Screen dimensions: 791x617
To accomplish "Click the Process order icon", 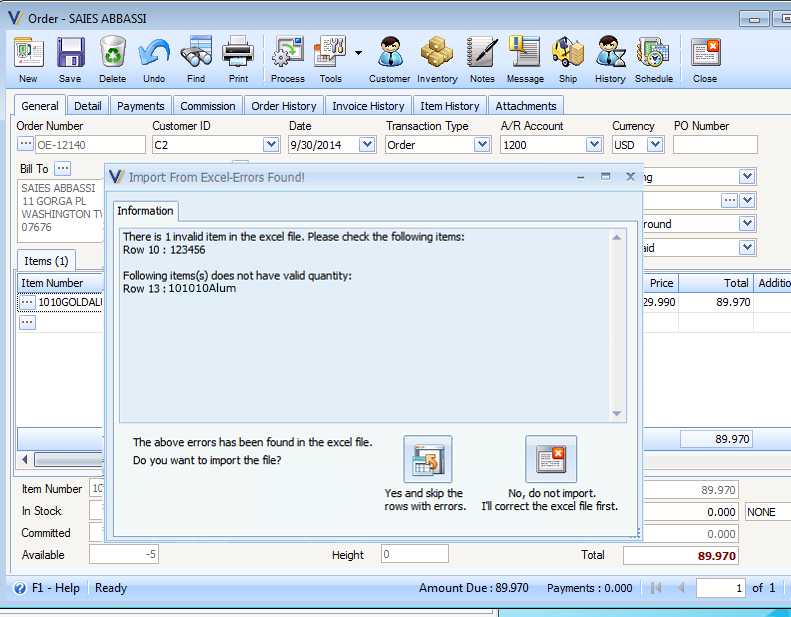I will click(x=288, y=52).
